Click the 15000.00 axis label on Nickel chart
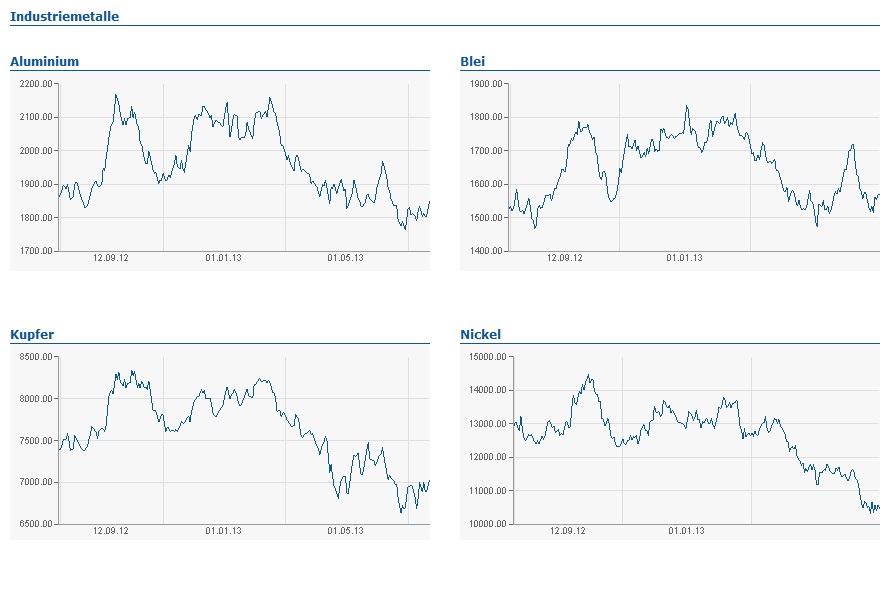This screenshot has width=891, height=614. 488,357
